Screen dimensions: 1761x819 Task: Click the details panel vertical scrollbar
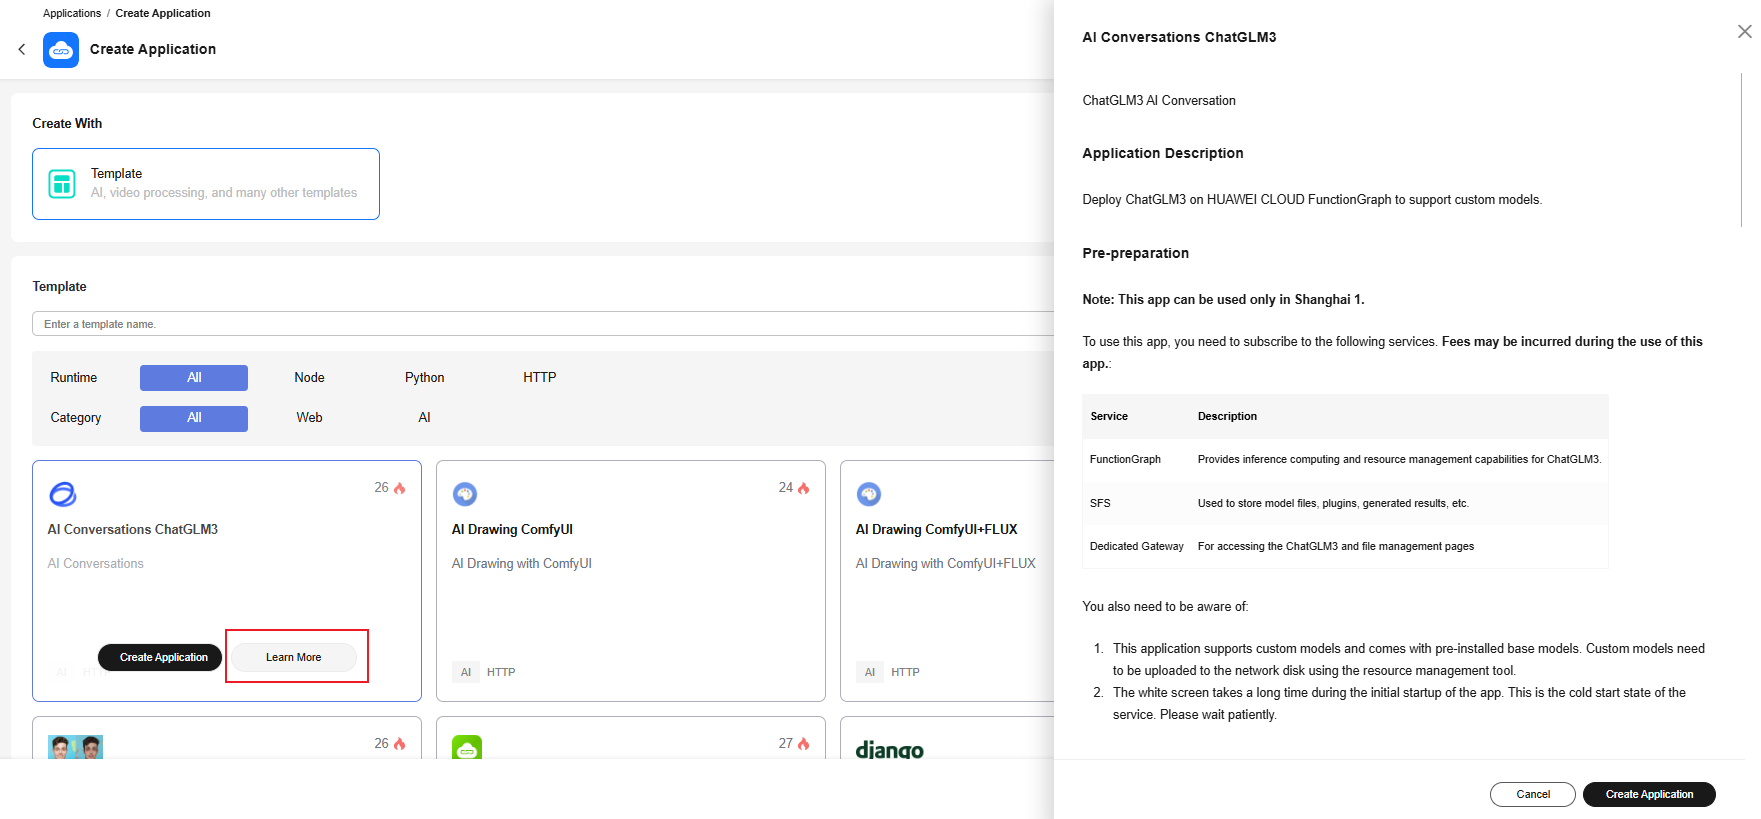tap(1741, 150)
